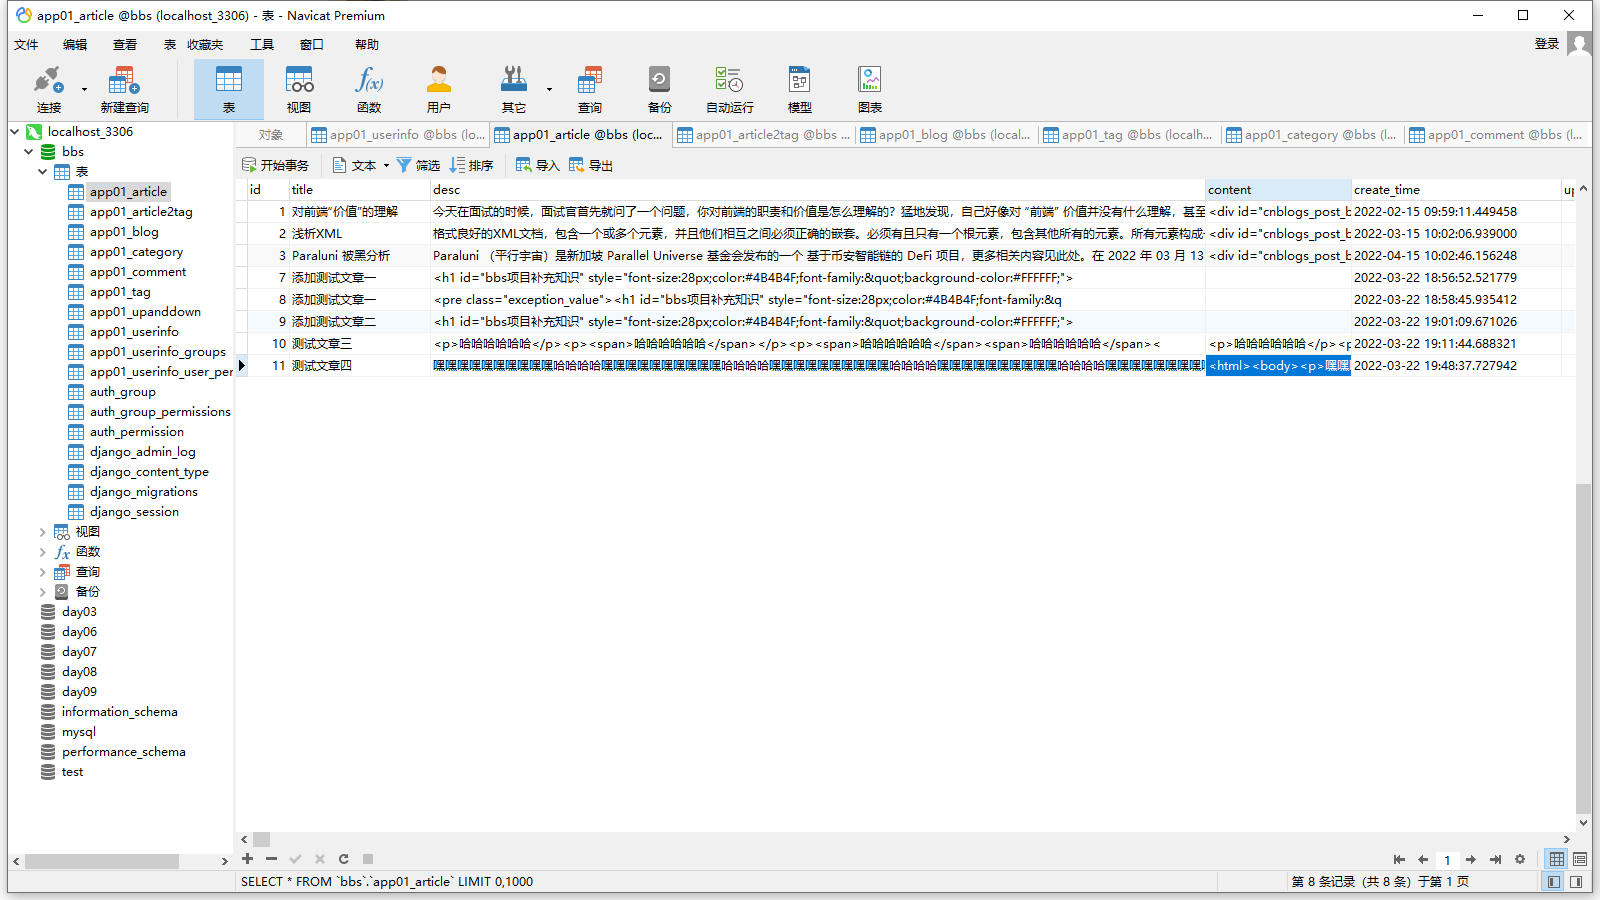Open the 文本 (Text) dropdown
1600x900 pixels.
point(361,165)
